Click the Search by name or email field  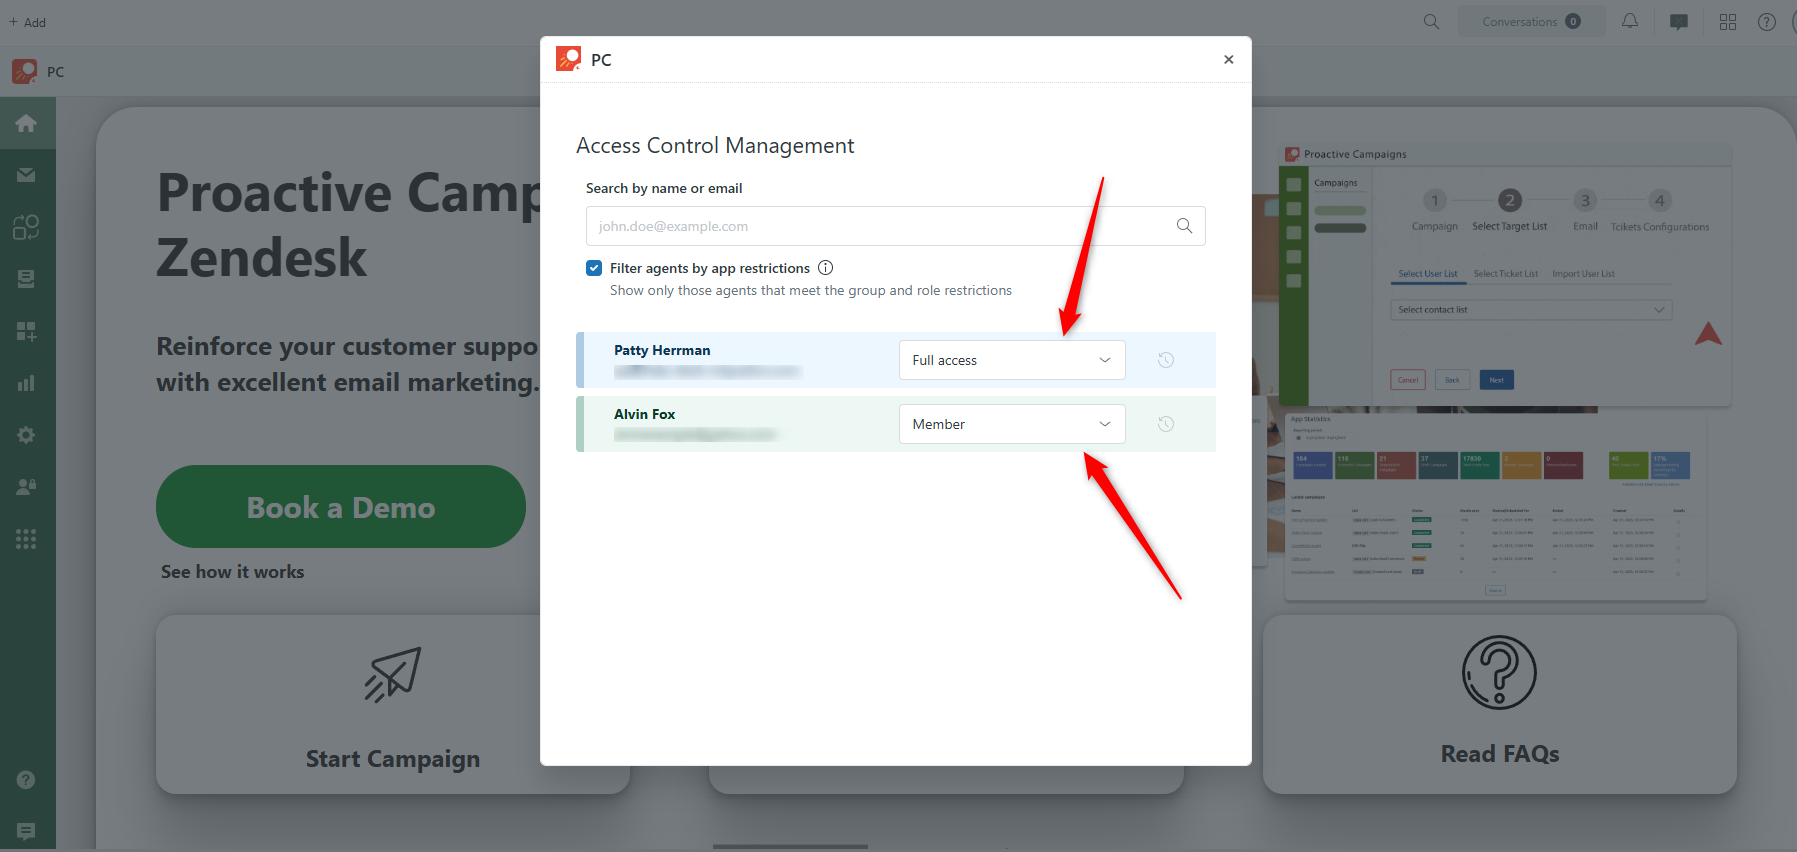point(896,226)
